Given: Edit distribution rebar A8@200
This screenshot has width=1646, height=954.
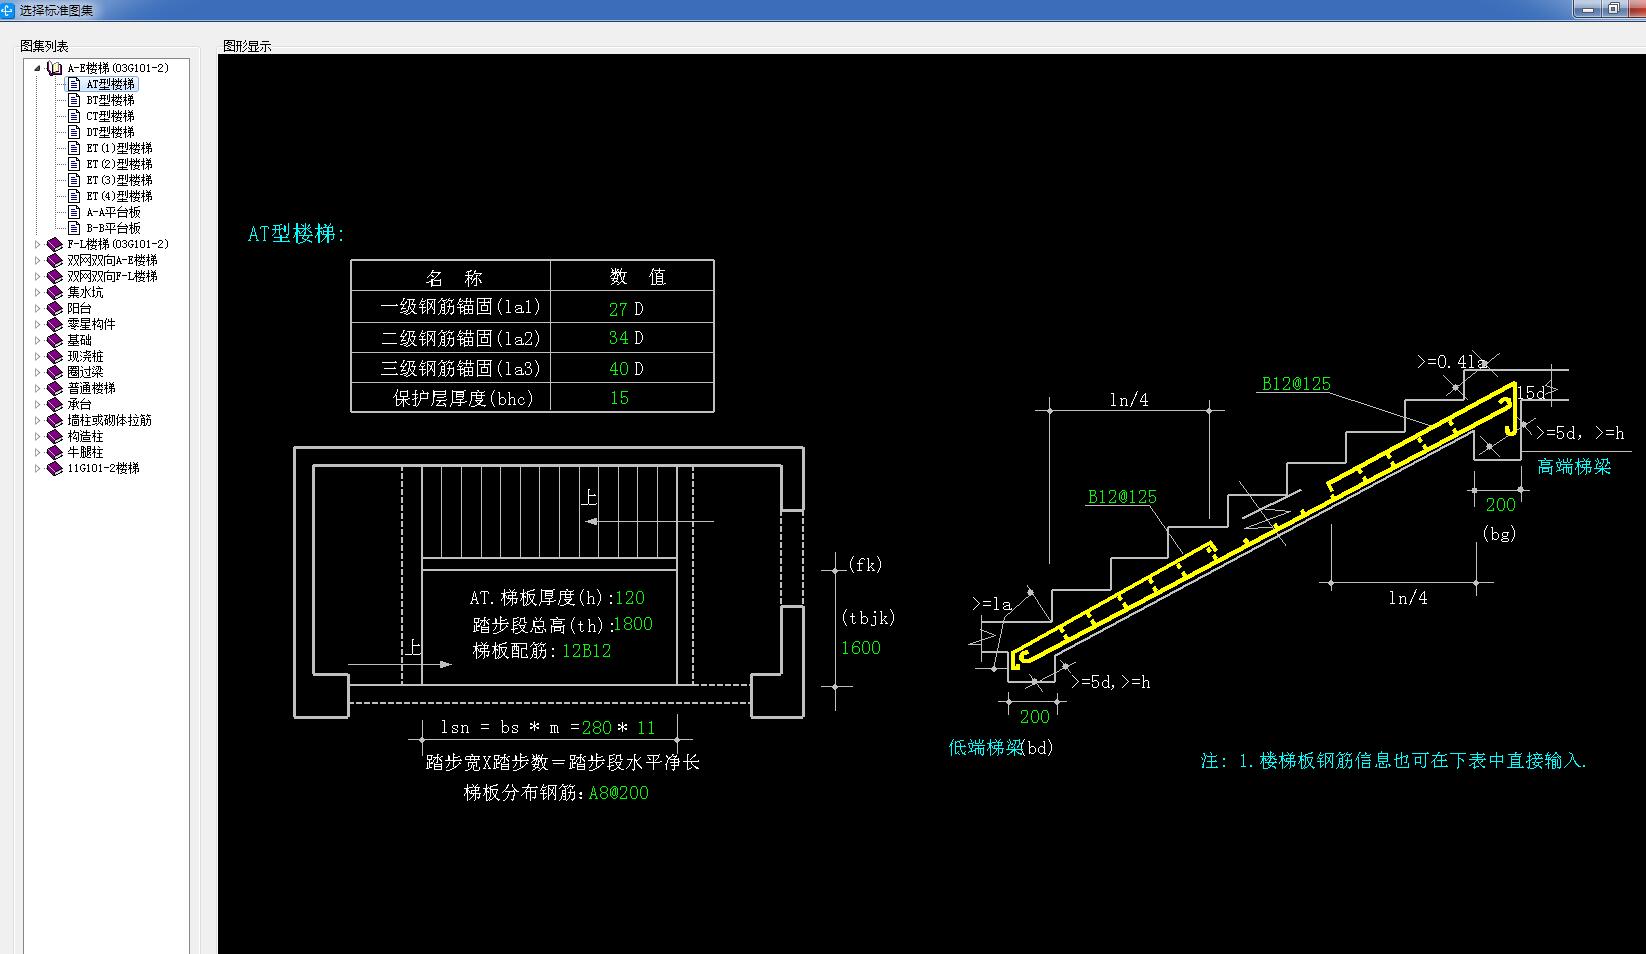Looking at the screenshot, I should pyautogui.click(x=618, y=793).
